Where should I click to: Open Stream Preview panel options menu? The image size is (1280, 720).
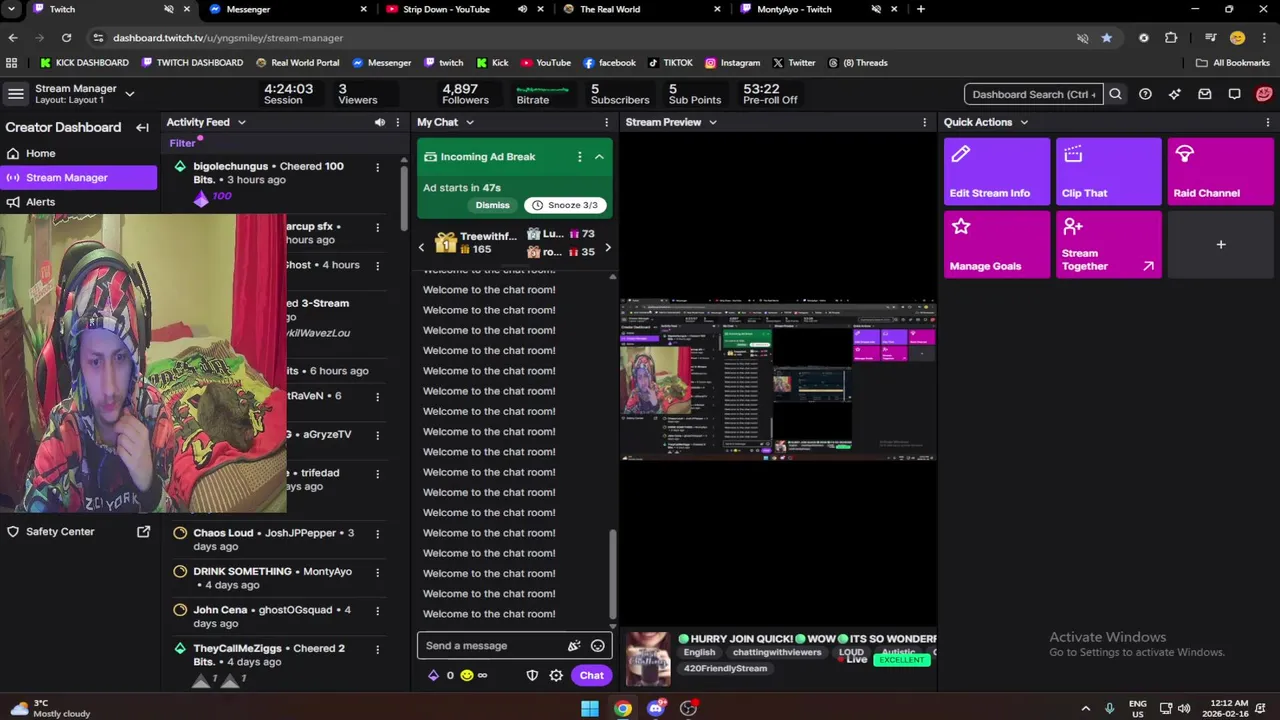pyautogui.click(x=924, y=122)
